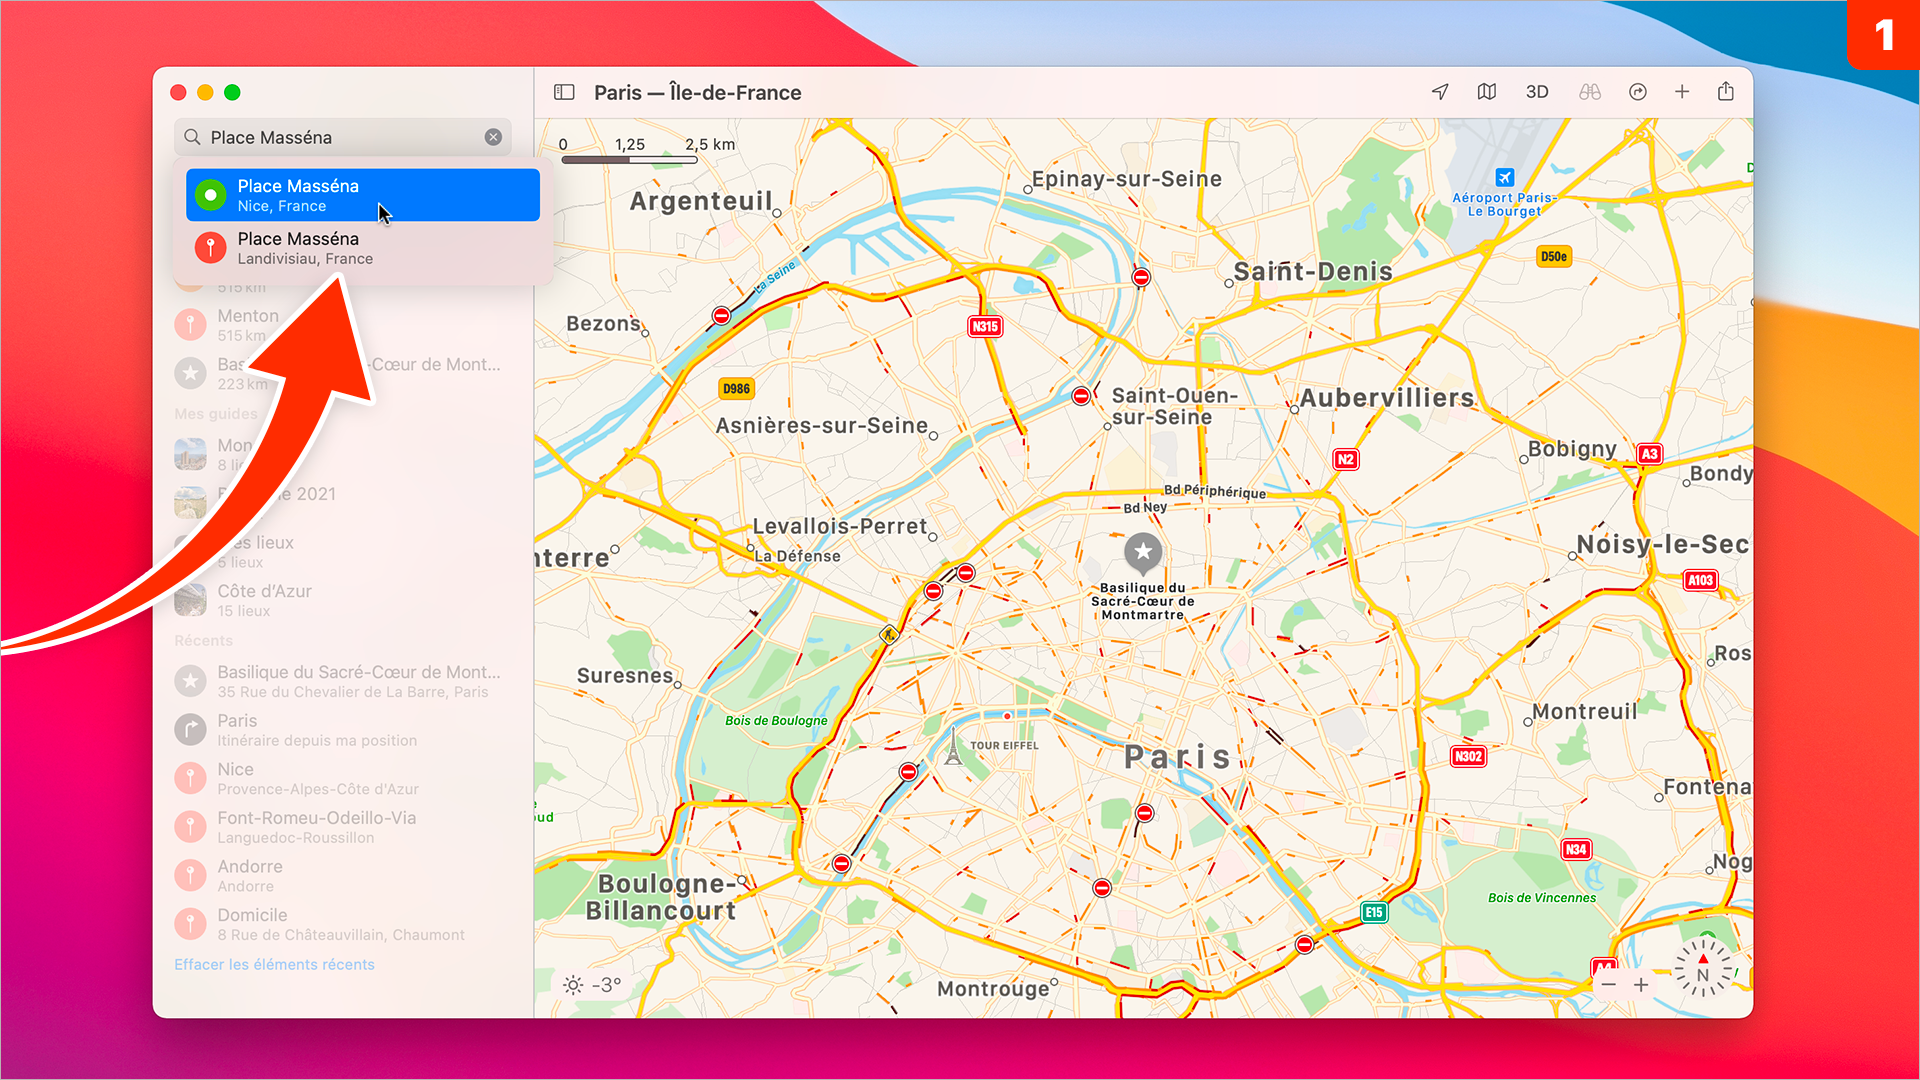Select recent Font-Romeu-Odeillo-Via item
Screen dimensions: 1920x1080
343,827
